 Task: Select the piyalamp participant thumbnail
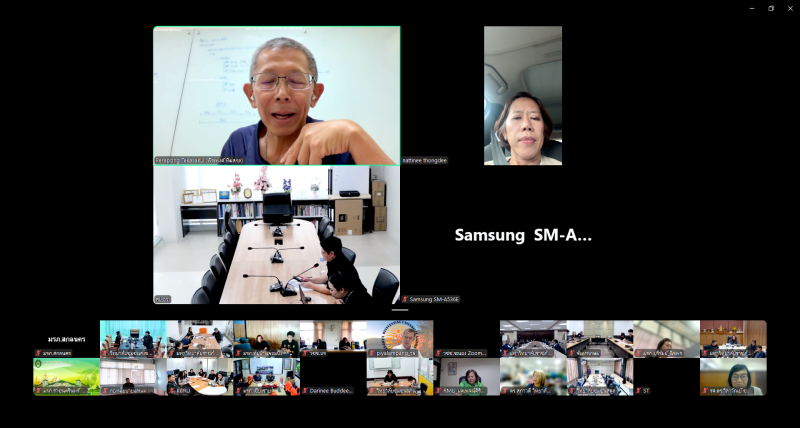399,338
